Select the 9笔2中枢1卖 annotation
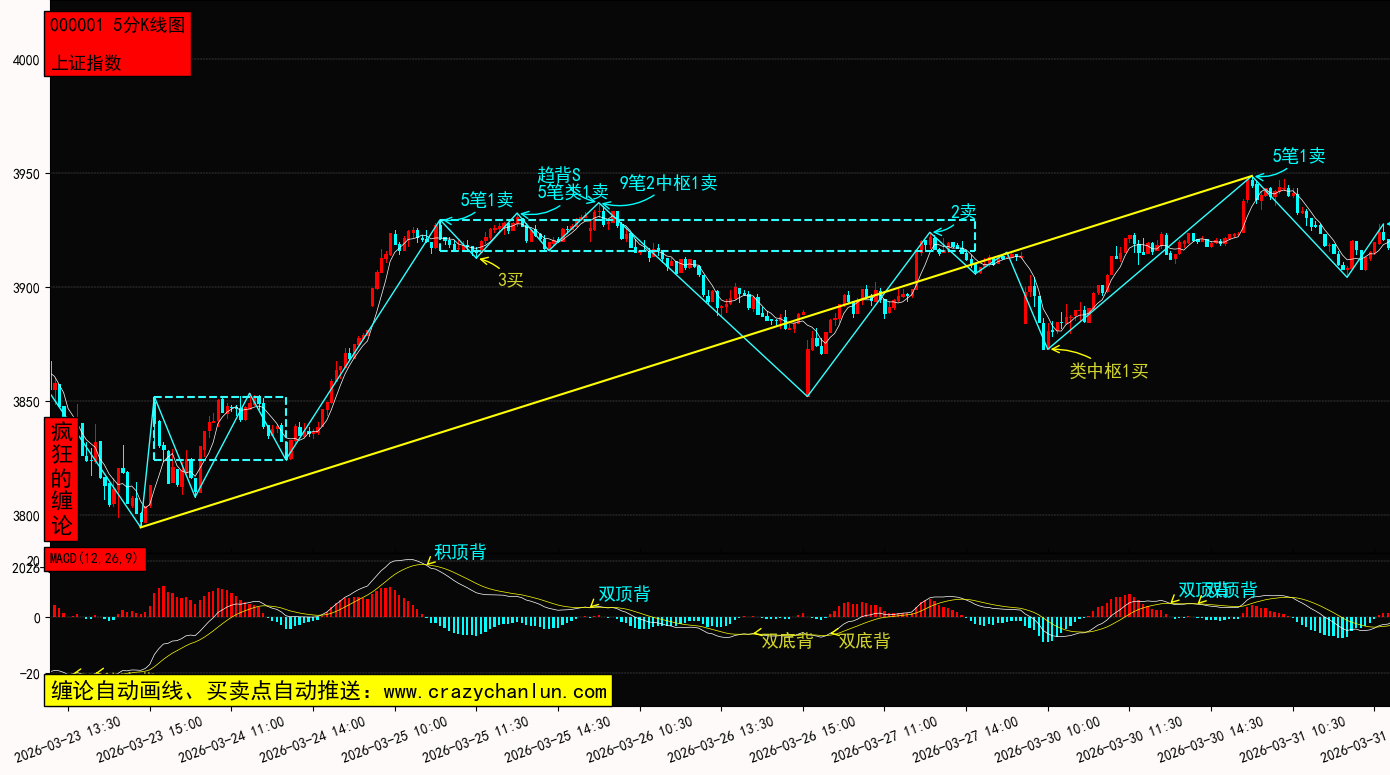1390x775 pixels. click(x=668, y=183)
